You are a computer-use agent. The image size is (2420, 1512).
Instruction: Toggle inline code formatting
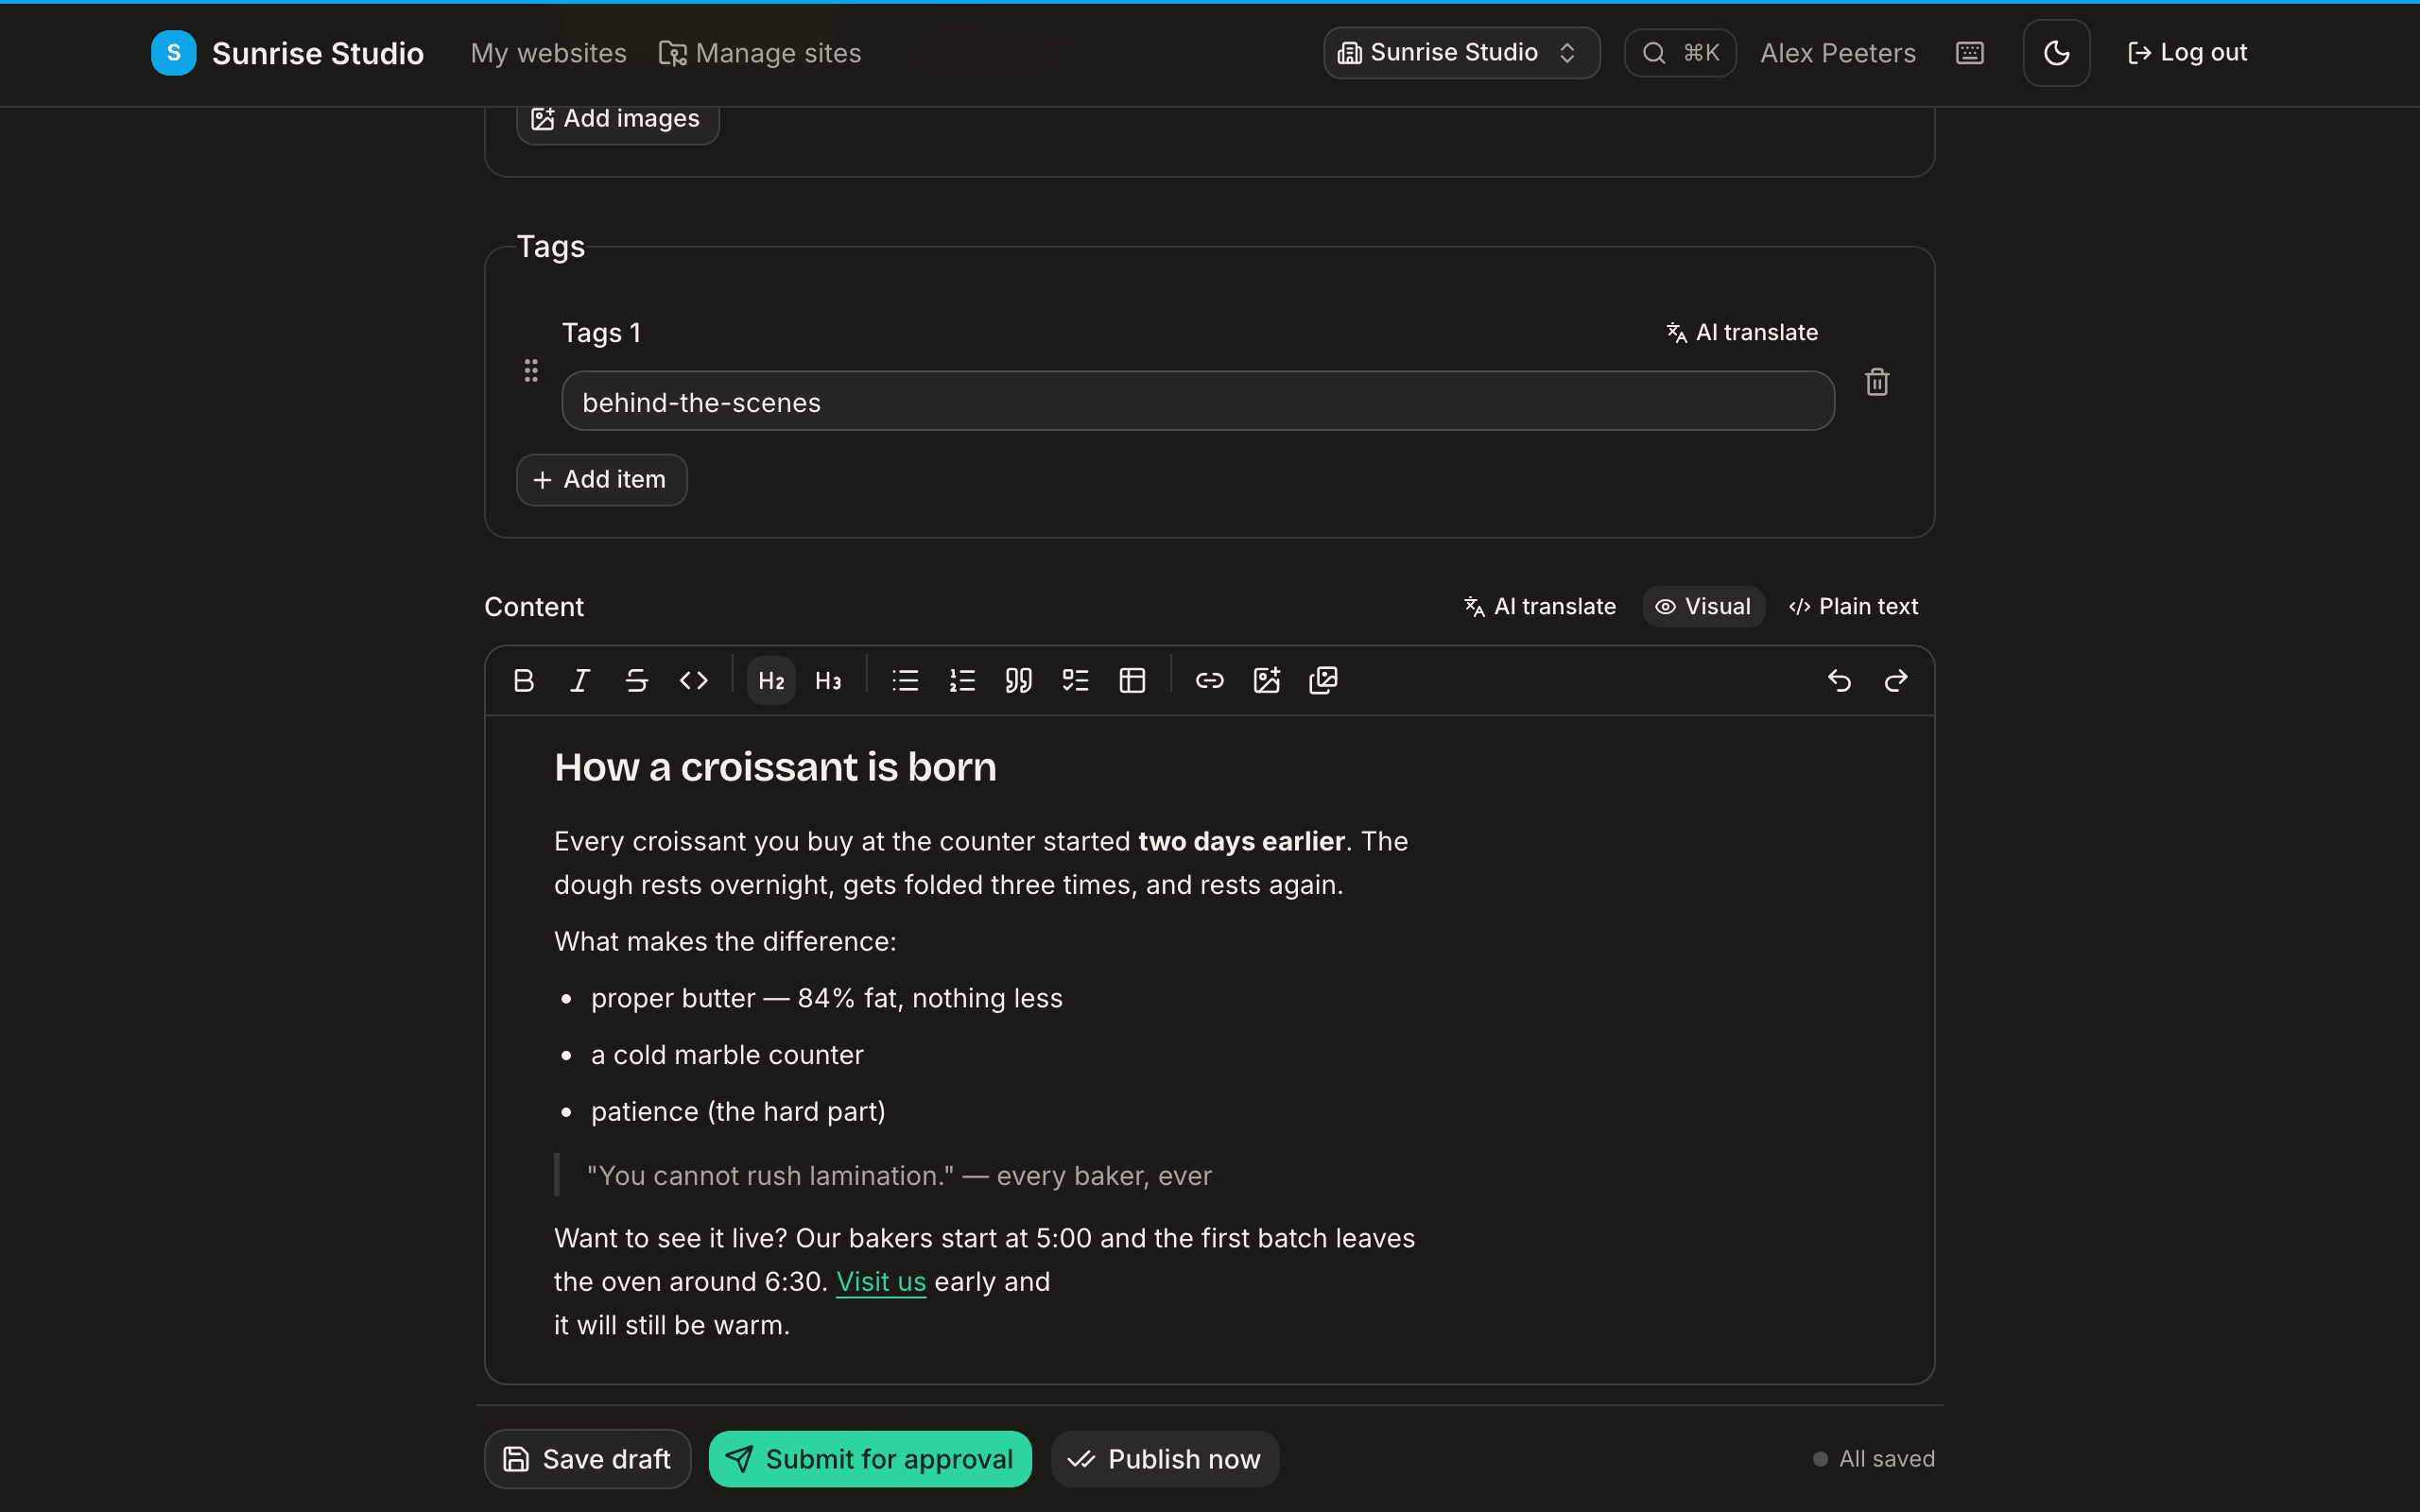tap(694, 681)
